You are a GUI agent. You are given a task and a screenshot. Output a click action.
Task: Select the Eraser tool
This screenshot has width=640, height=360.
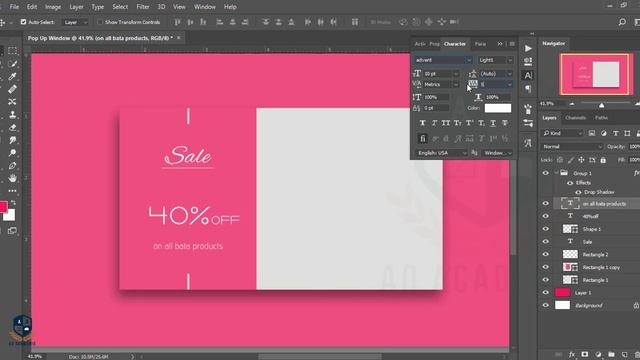[12, 127]
